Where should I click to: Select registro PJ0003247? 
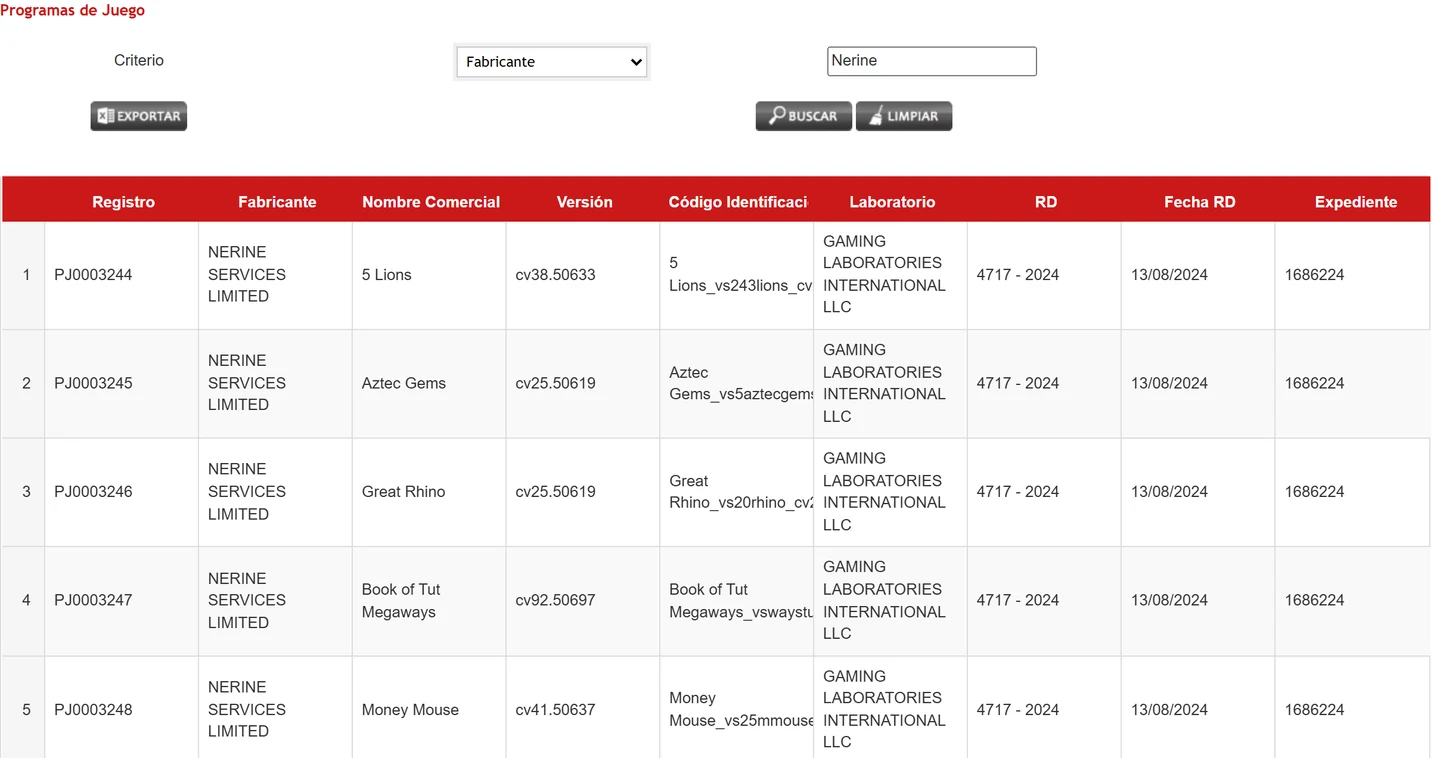[93, 600]
